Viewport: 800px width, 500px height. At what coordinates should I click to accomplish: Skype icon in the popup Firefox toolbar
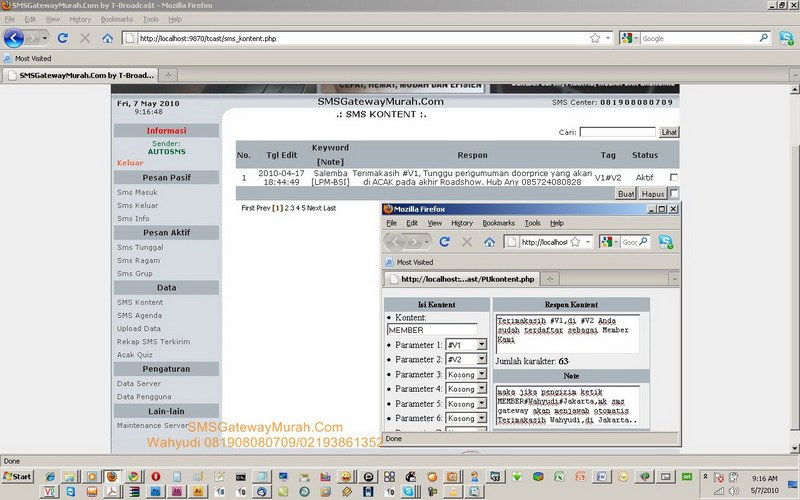(x=665, y=242)
